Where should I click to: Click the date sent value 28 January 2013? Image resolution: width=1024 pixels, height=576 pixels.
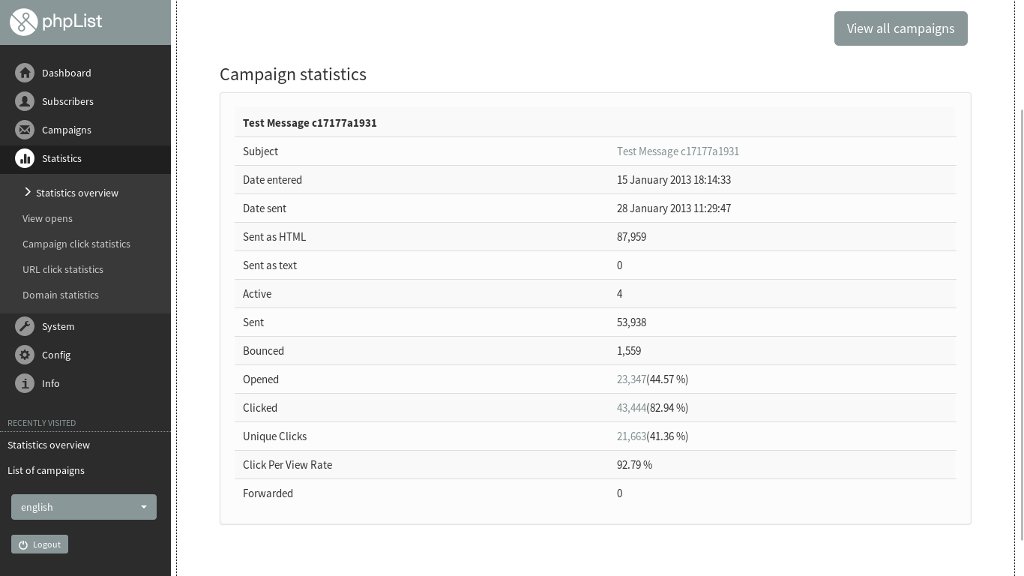(673, 208)
